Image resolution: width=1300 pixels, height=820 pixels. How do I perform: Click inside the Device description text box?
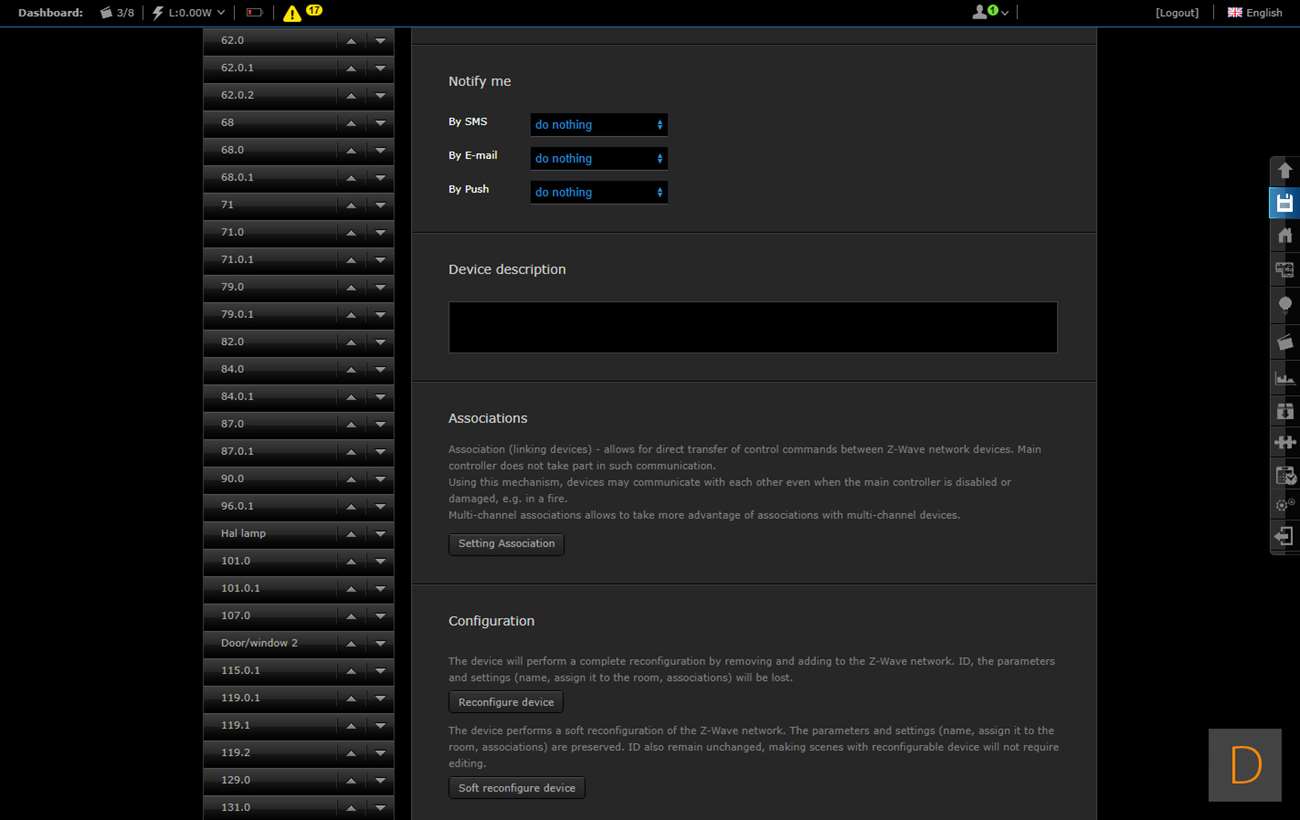tap(752, 327)
